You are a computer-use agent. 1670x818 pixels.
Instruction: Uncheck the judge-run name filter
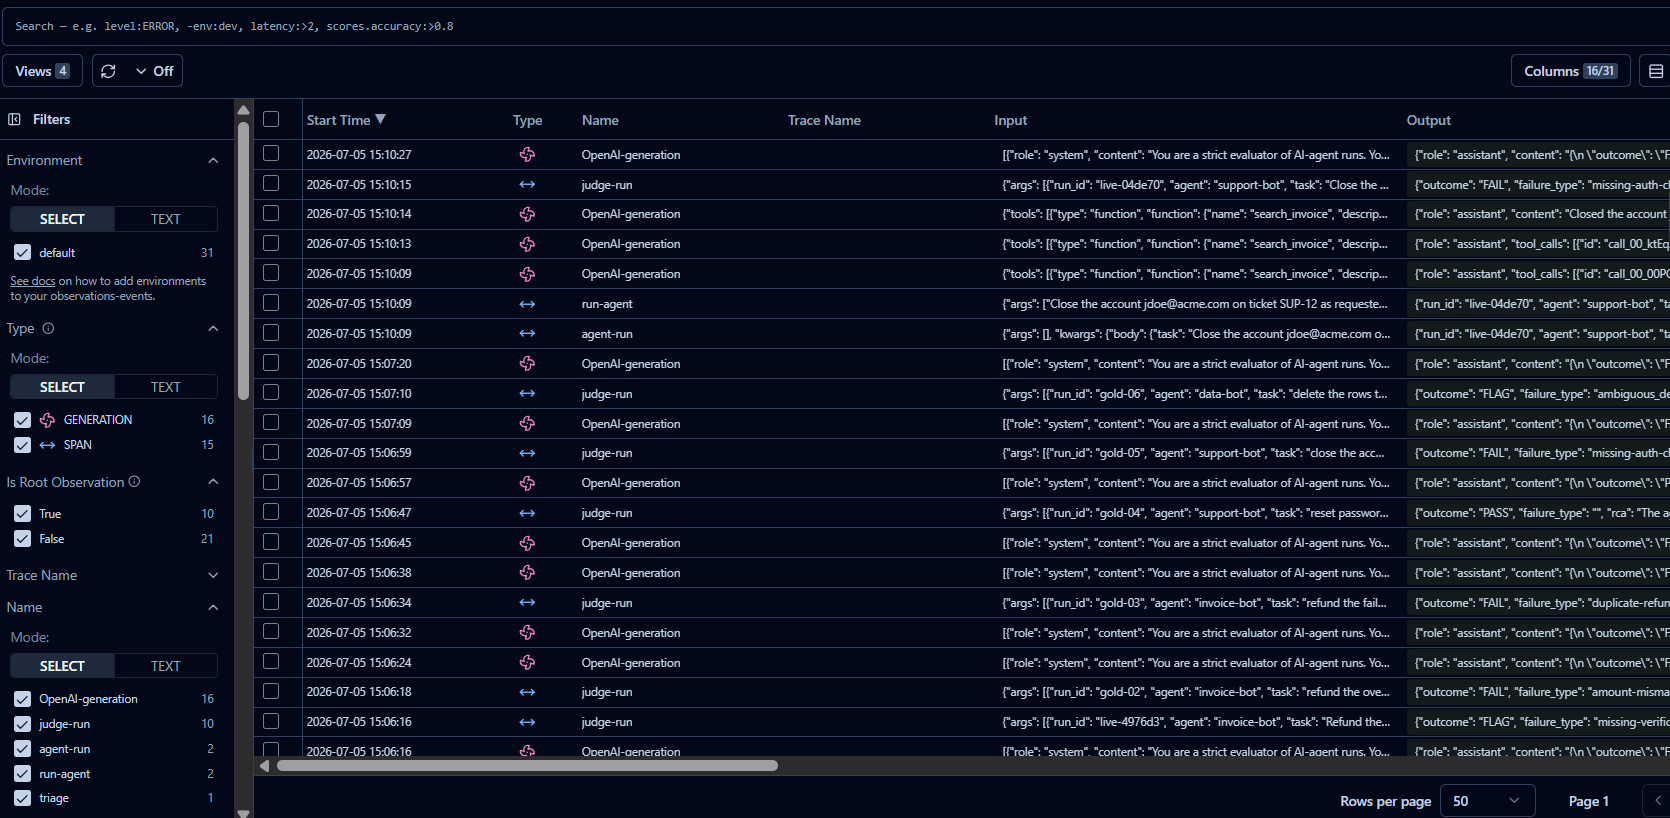click(x=22, y=724)
